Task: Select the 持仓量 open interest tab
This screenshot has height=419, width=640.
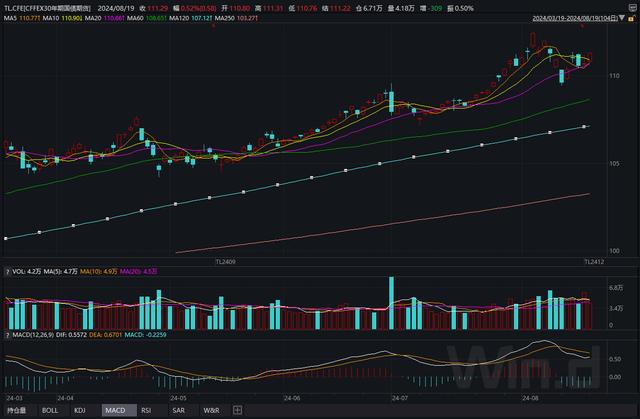Action: [x=16, y=410]
